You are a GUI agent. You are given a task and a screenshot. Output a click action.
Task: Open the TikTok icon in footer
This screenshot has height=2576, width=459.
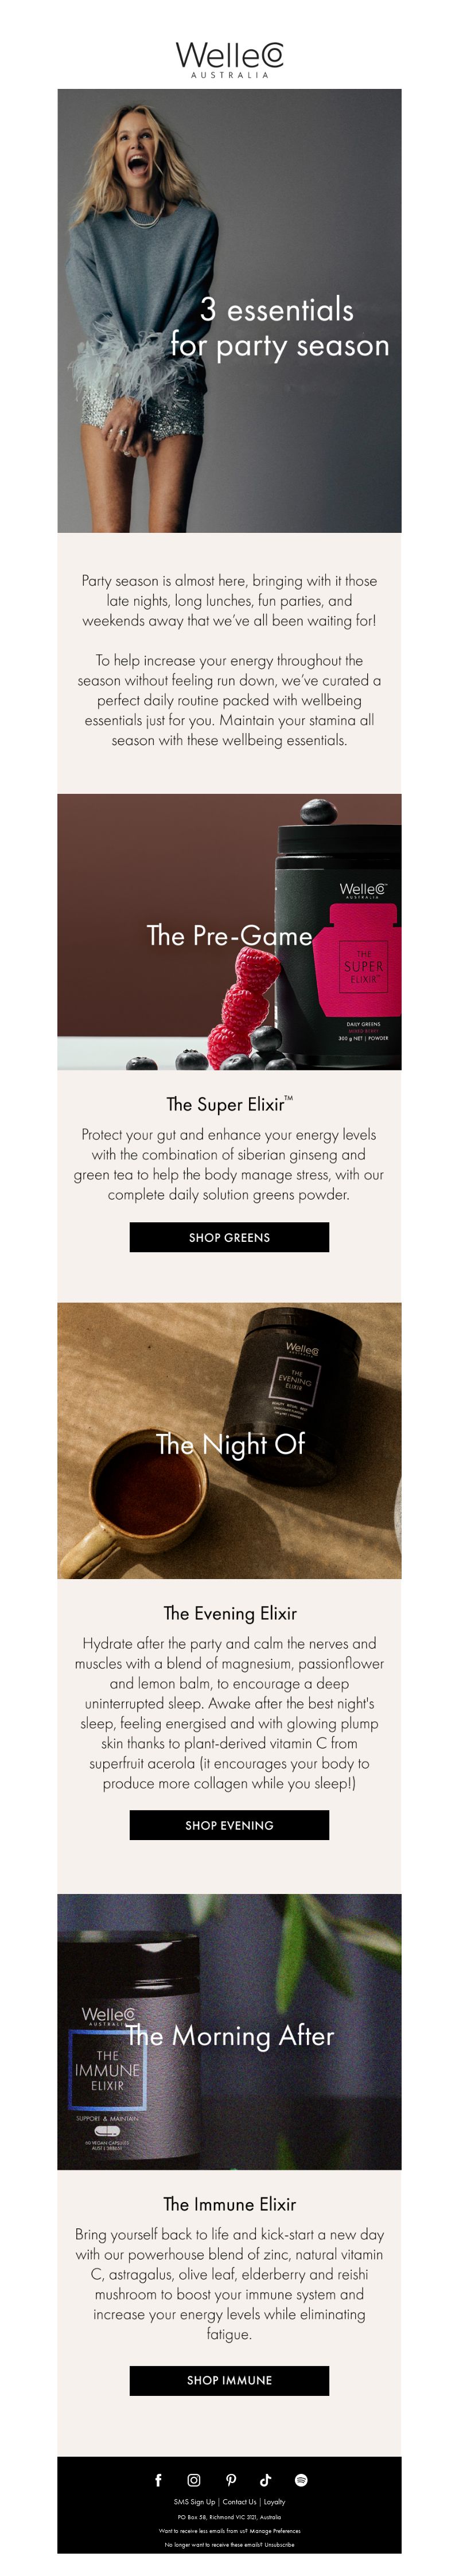pos(266,2480)
